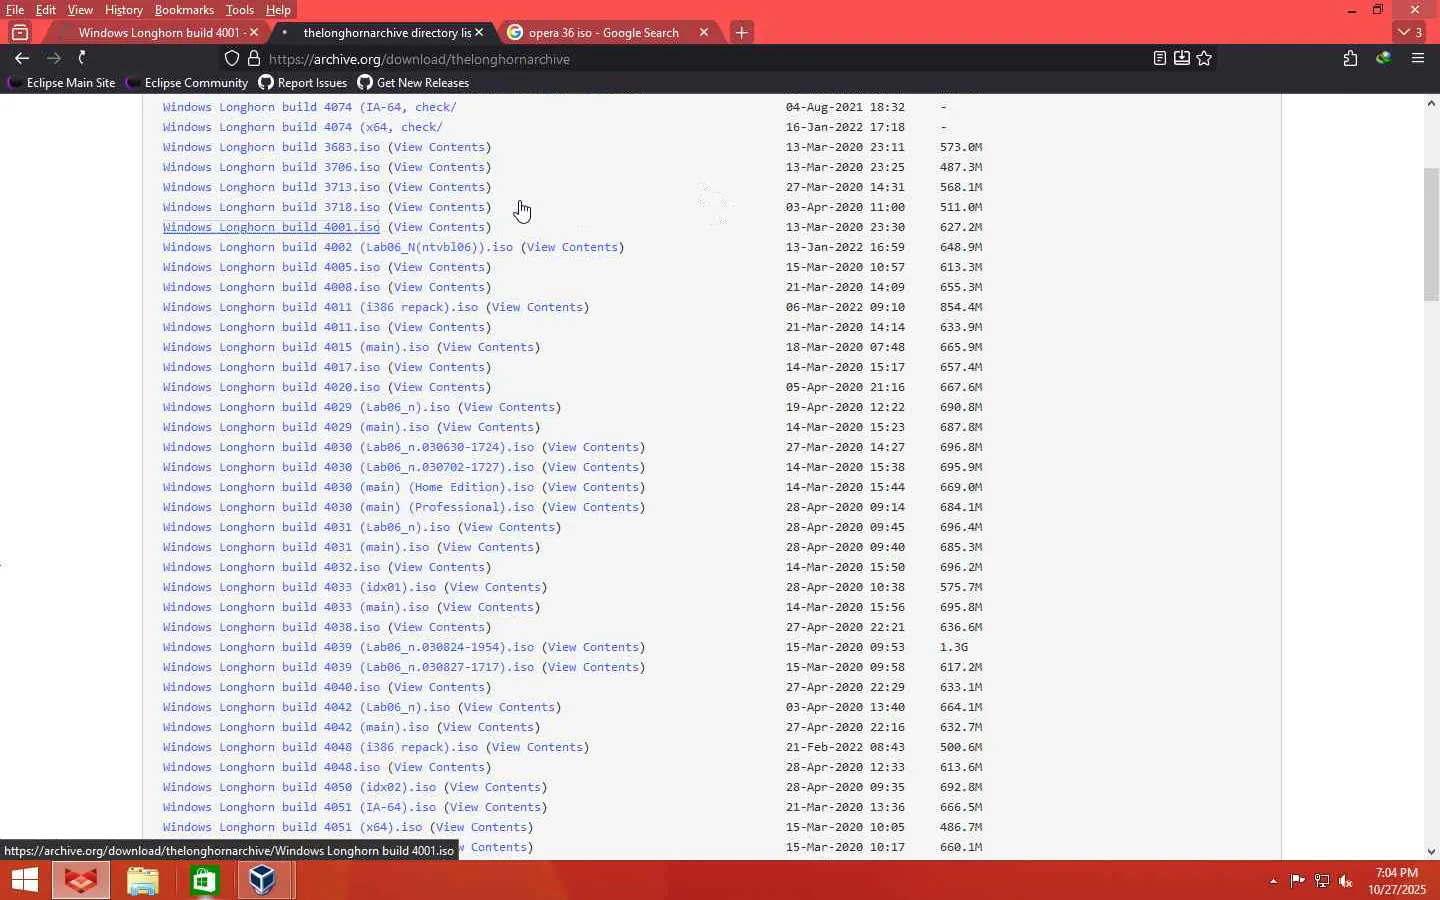Viewport: 1440px width, 900px height.
Task: Click the 1.3G file size value
Action: 954,647
